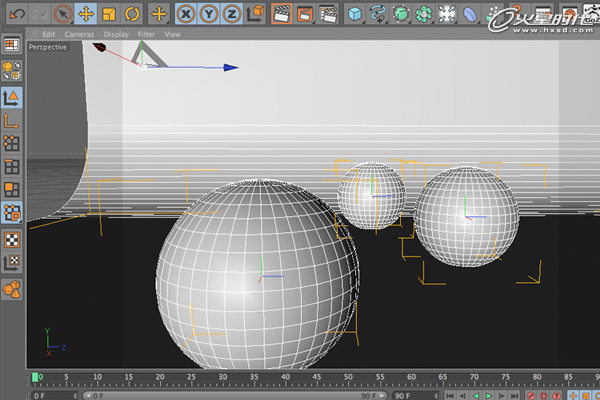Select the Scale tool

point(109,14)
